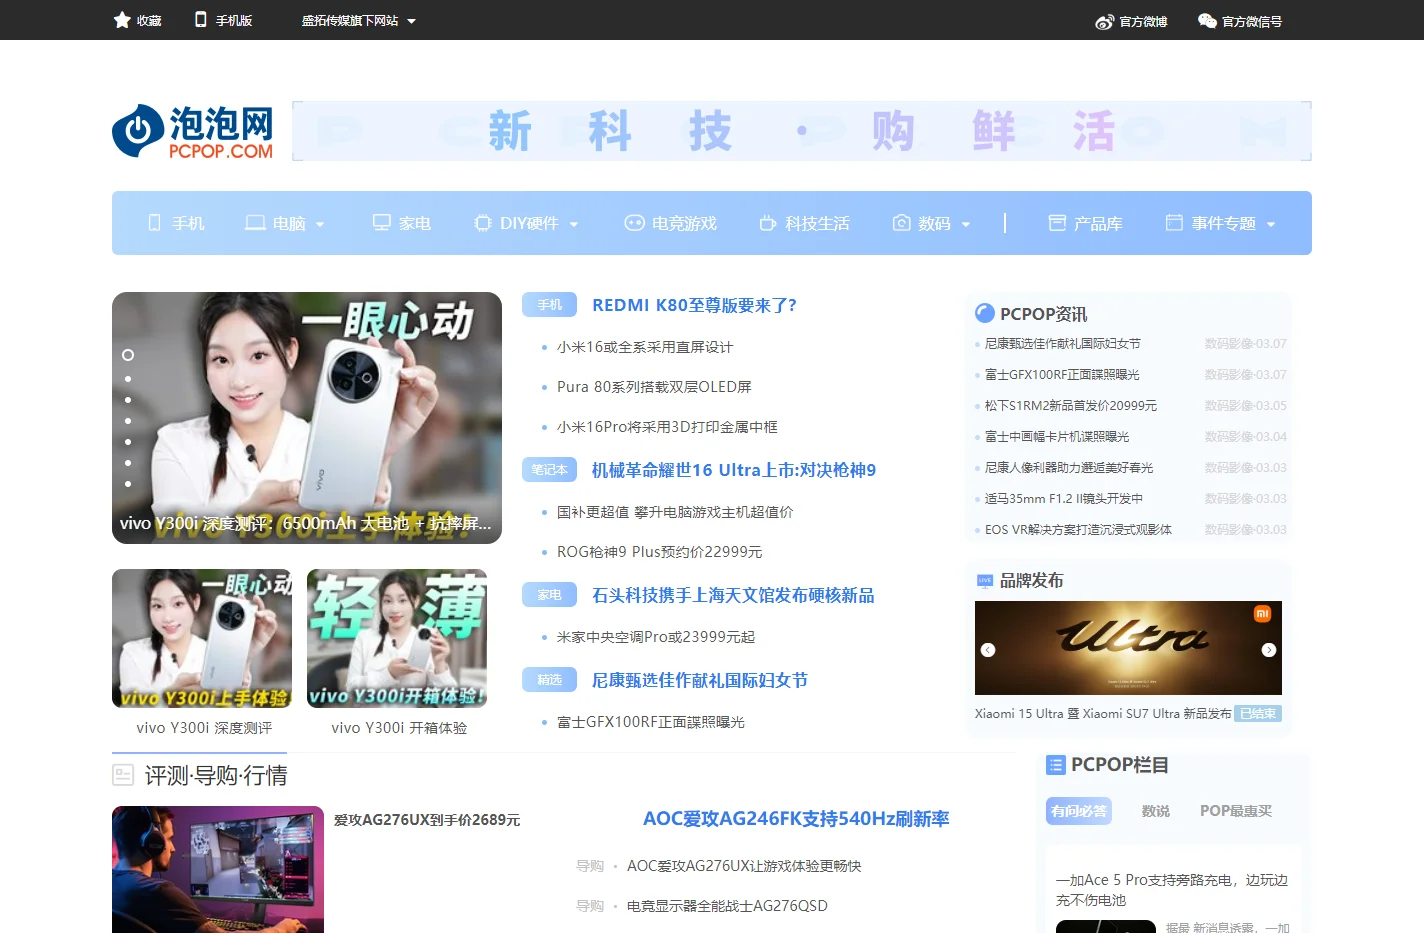The width and height of the screenshot is (1424, 933).
Task: Open the vivo Y300i main carousel image
Action: point(307,418)
